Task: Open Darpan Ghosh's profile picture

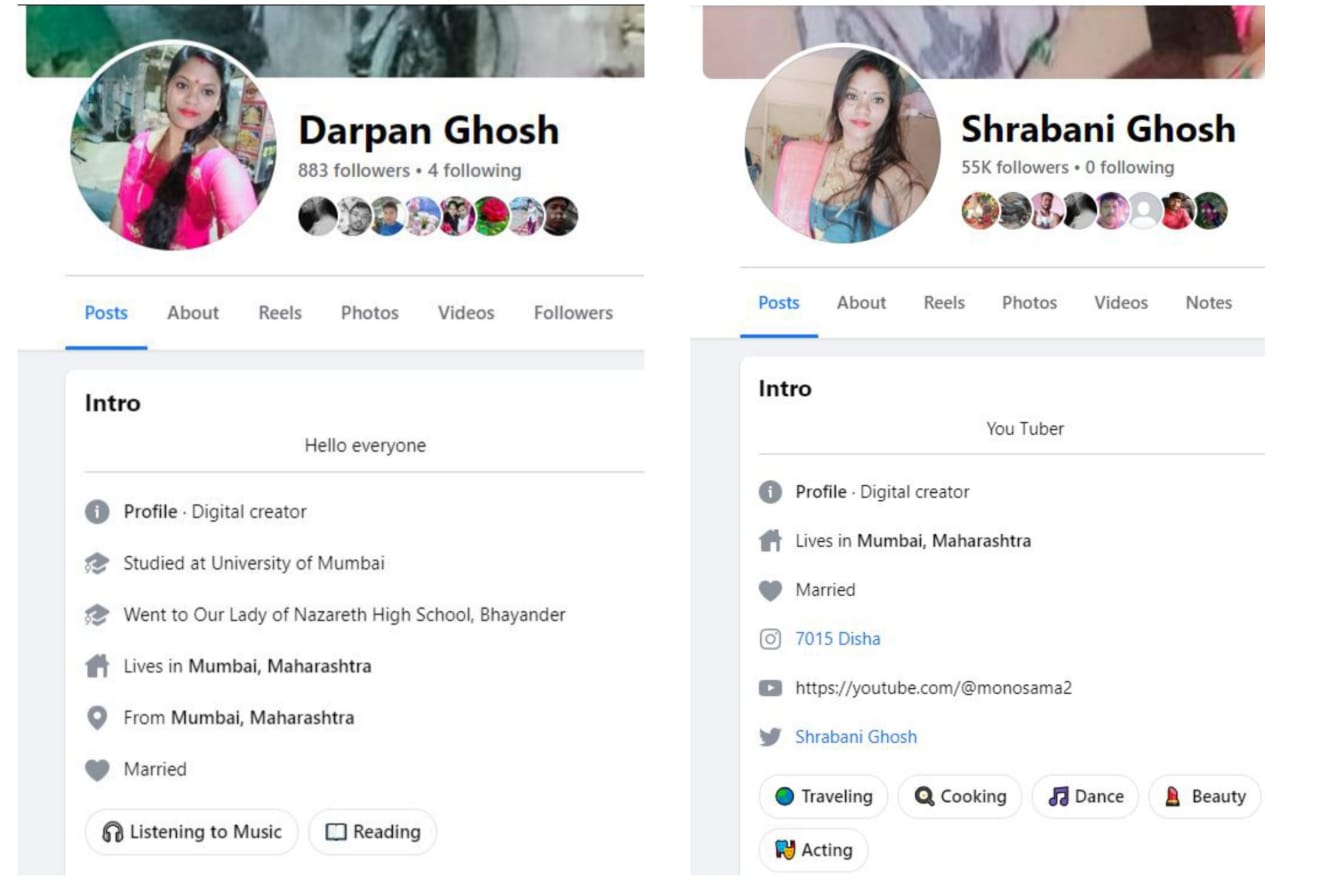Action: [x=173, y=145]
